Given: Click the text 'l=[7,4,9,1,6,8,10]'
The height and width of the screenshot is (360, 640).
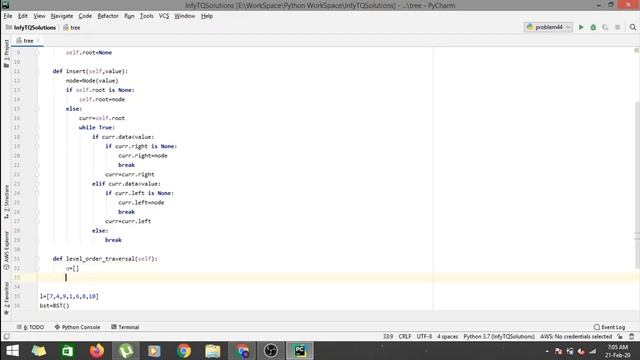Looking at the screenshot, I should [x=69, y=296].
